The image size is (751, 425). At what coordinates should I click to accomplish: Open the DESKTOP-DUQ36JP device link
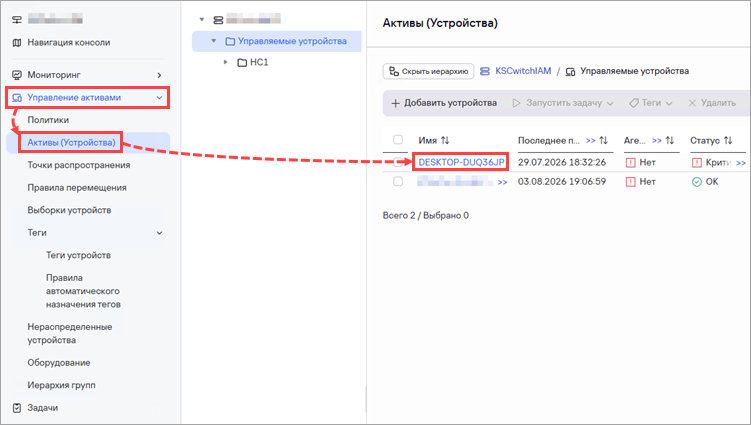tap(461, 162)
